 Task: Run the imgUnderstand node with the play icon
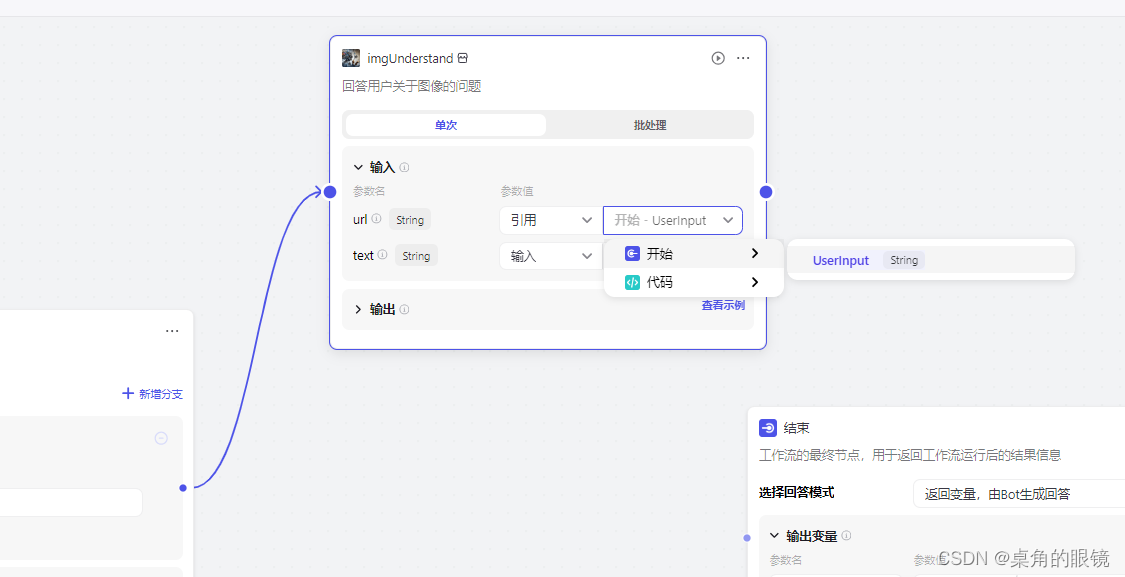pos(718,58)
